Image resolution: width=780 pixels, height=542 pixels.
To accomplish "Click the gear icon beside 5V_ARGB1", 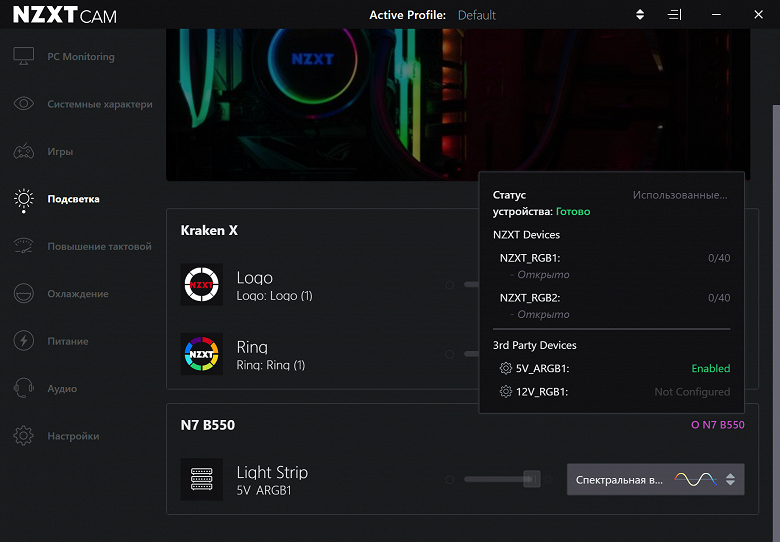I will pyautogui.click(x=505, y=368).
